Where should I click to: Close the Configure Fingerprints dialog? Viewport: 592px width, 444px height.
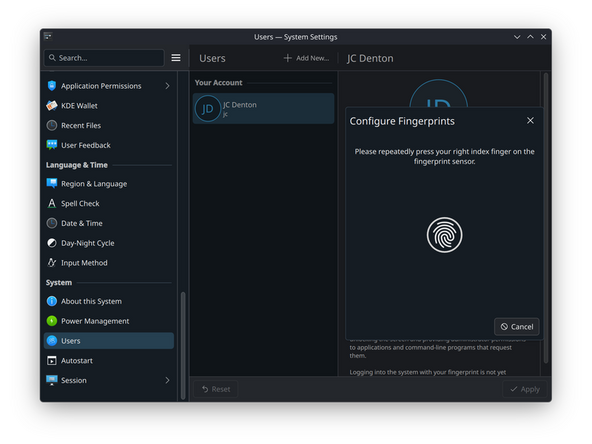click(x=530, y=120)
